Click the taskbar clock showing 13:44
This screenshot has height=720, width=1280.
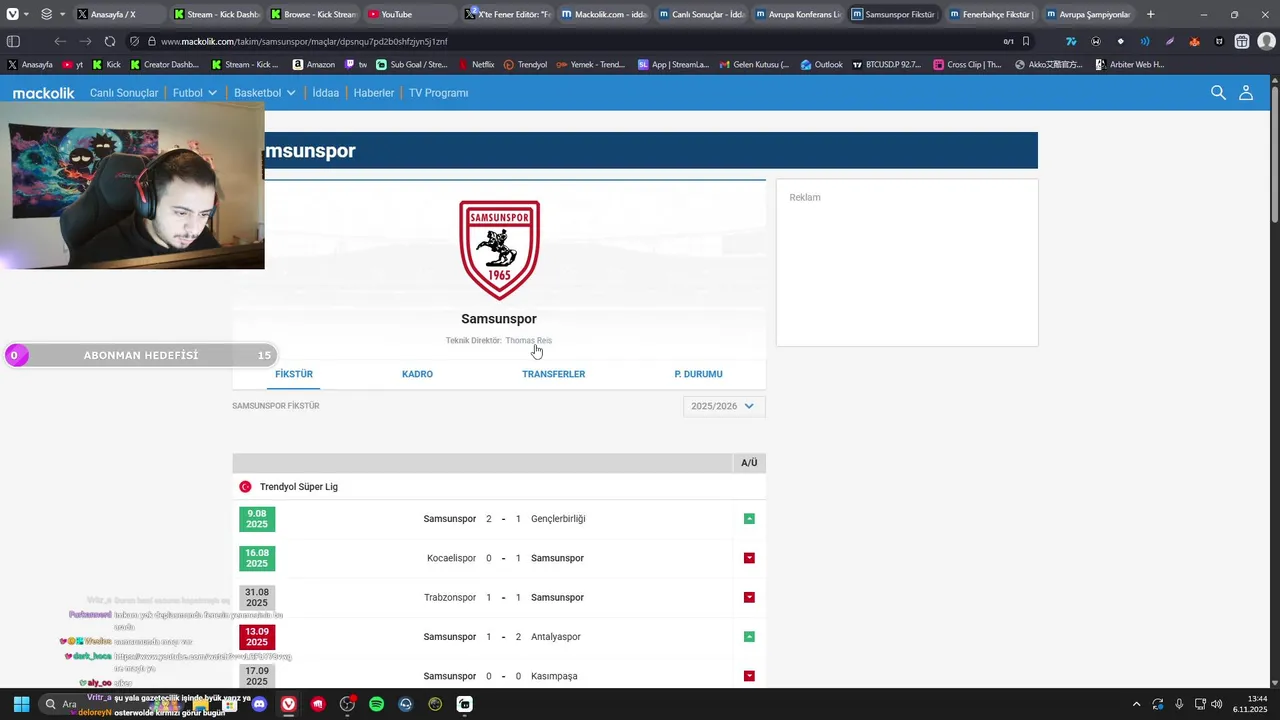click(x=1250, y=704)
